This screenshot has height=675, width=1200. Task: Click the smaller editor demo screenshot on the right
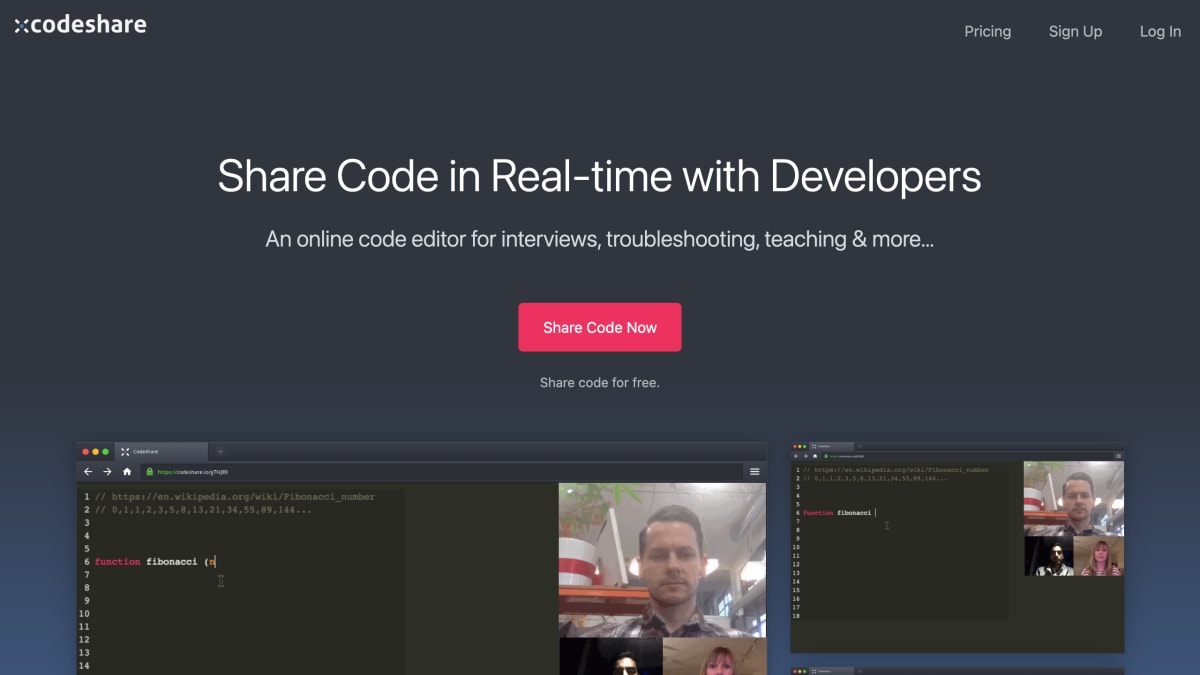[957, 547]
